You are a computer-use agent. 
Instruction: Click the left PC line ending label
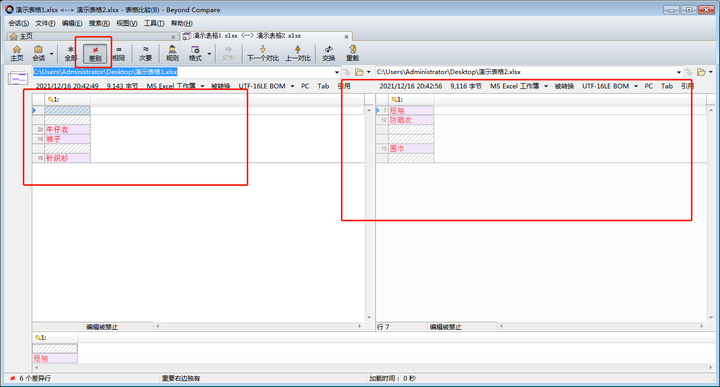305,86
